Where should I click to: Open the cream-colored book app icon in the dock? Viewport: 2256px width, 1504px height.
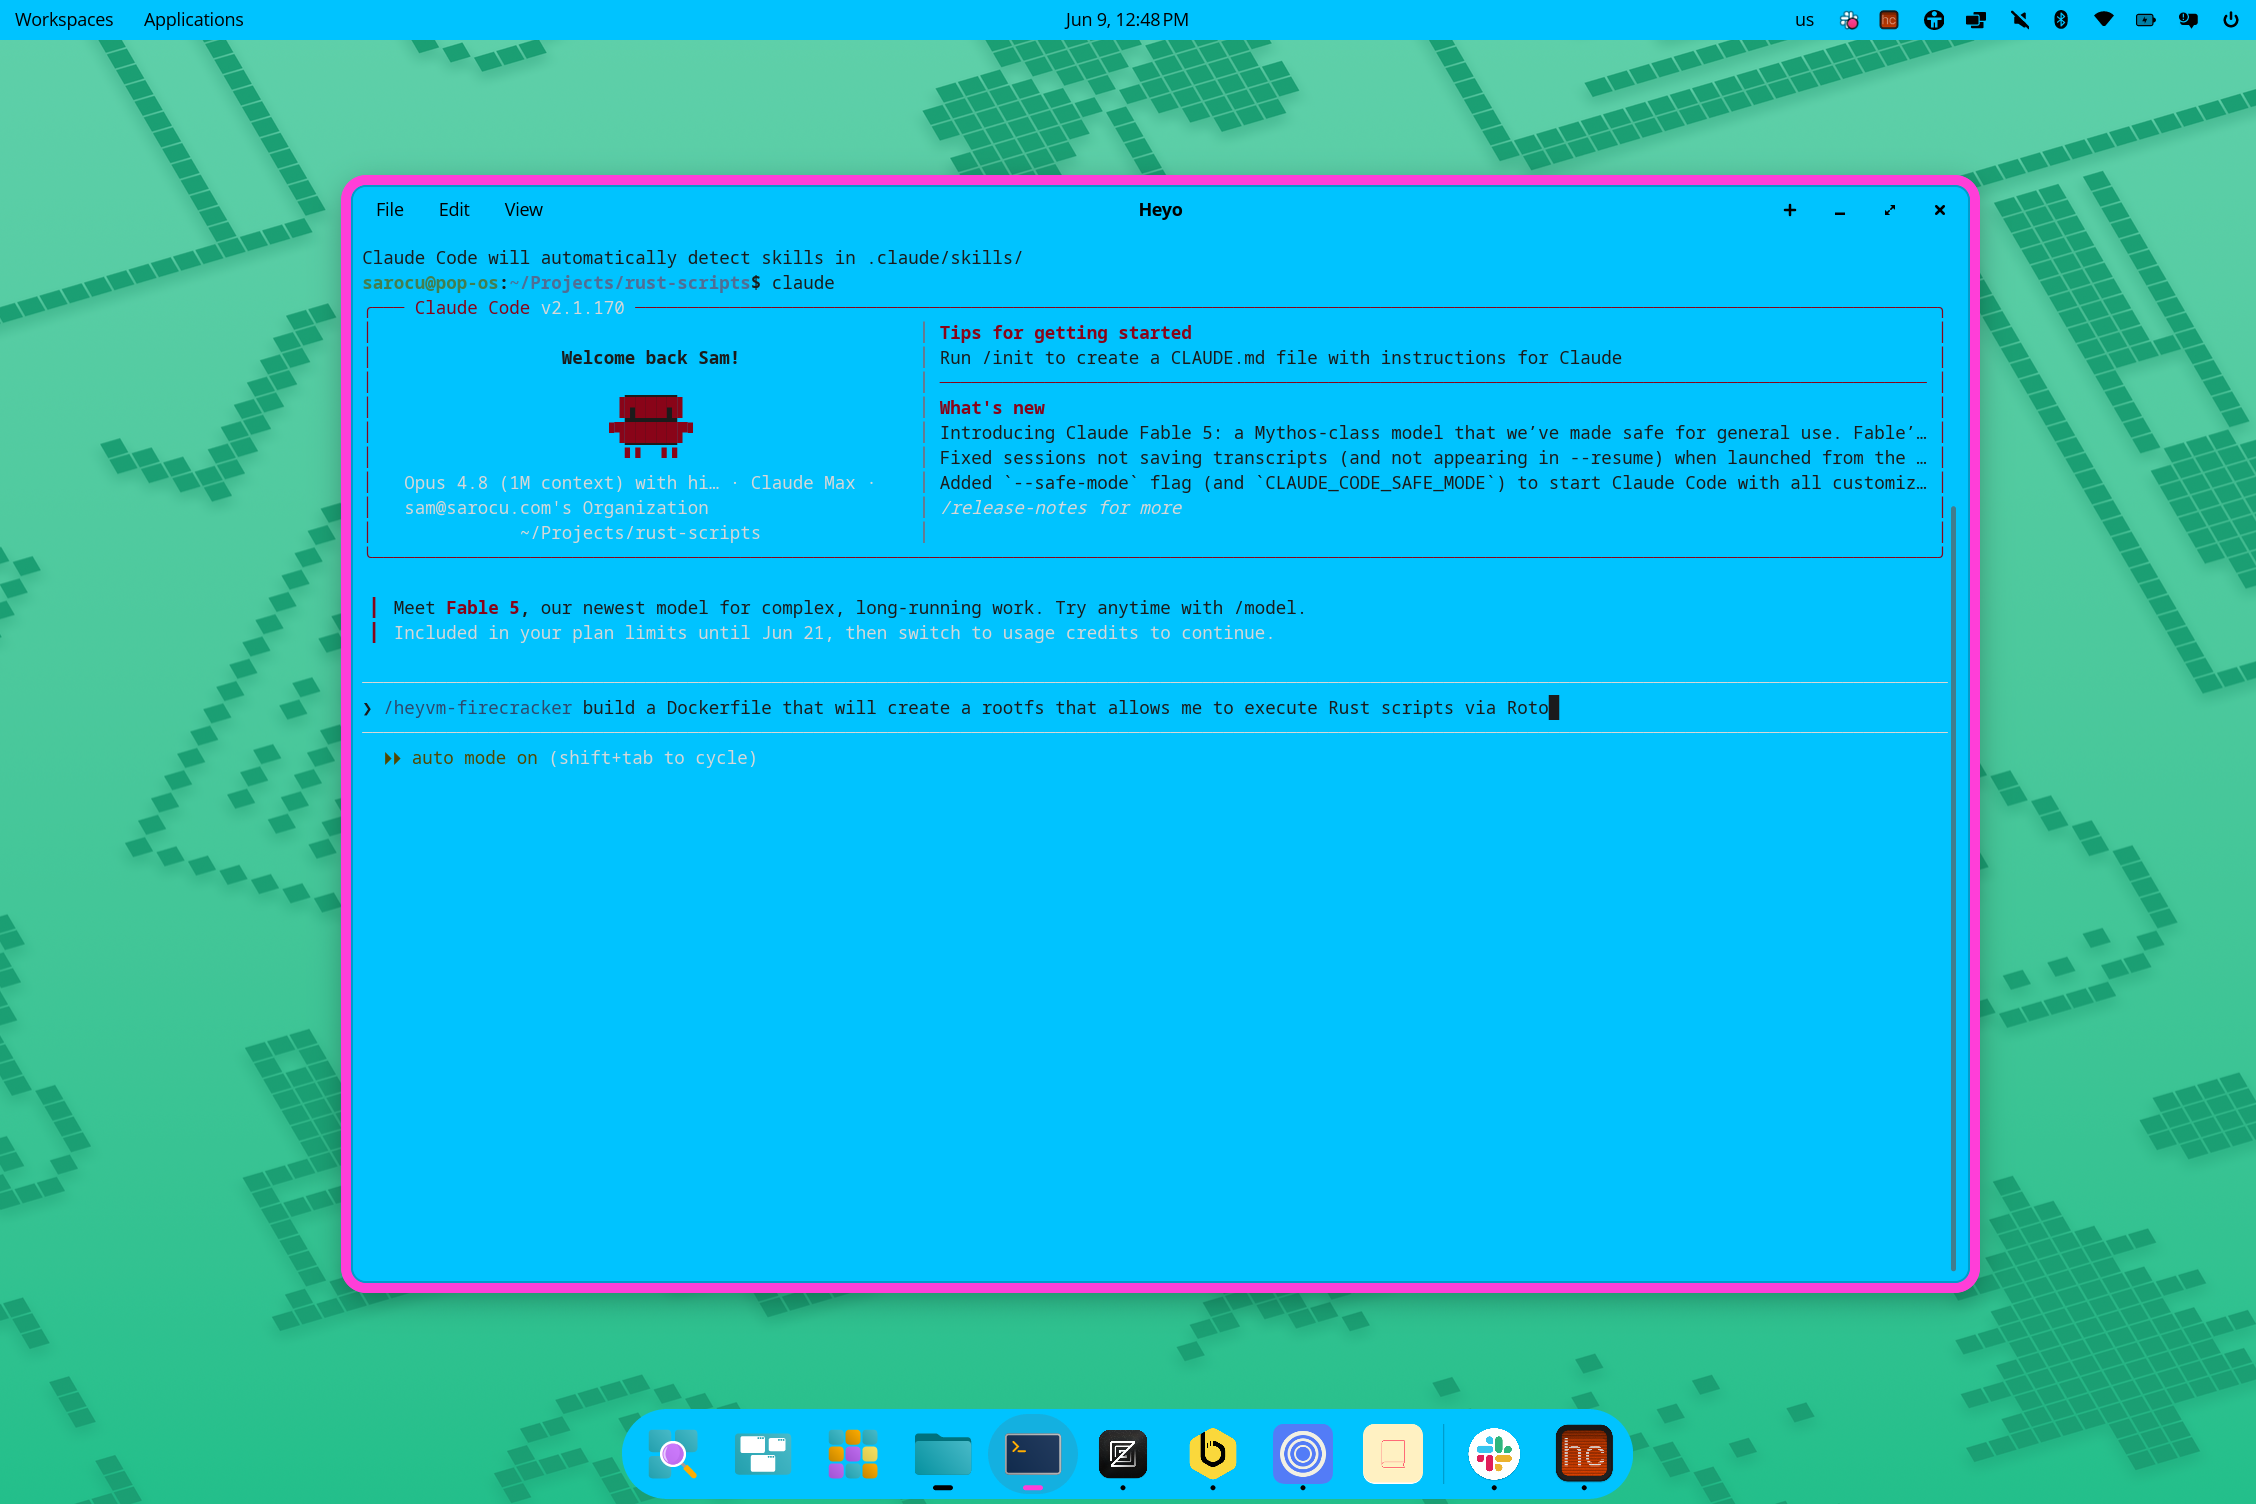[1393, 1454]
